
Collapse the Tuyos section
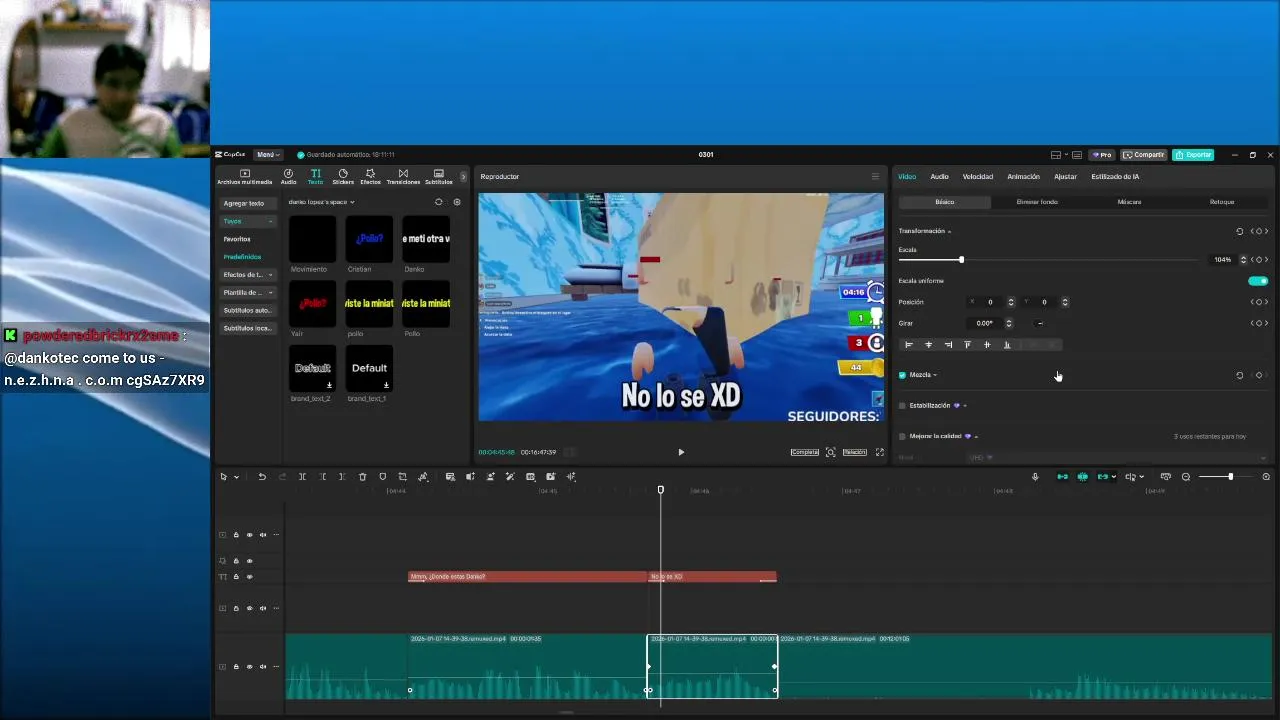(x=248, y=221)
